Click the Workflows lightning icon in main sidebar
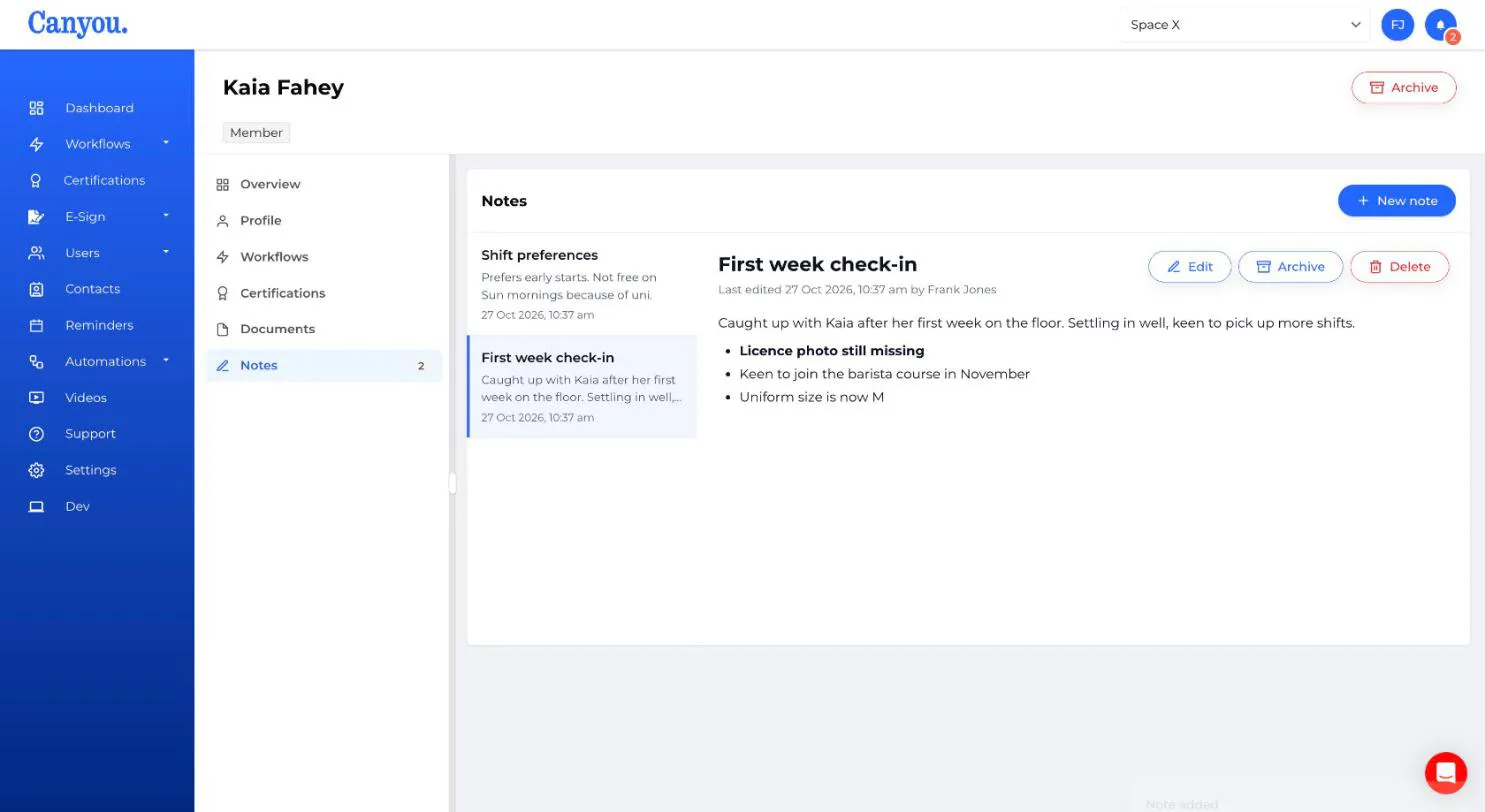1485x812 pixels. [36, 144]
